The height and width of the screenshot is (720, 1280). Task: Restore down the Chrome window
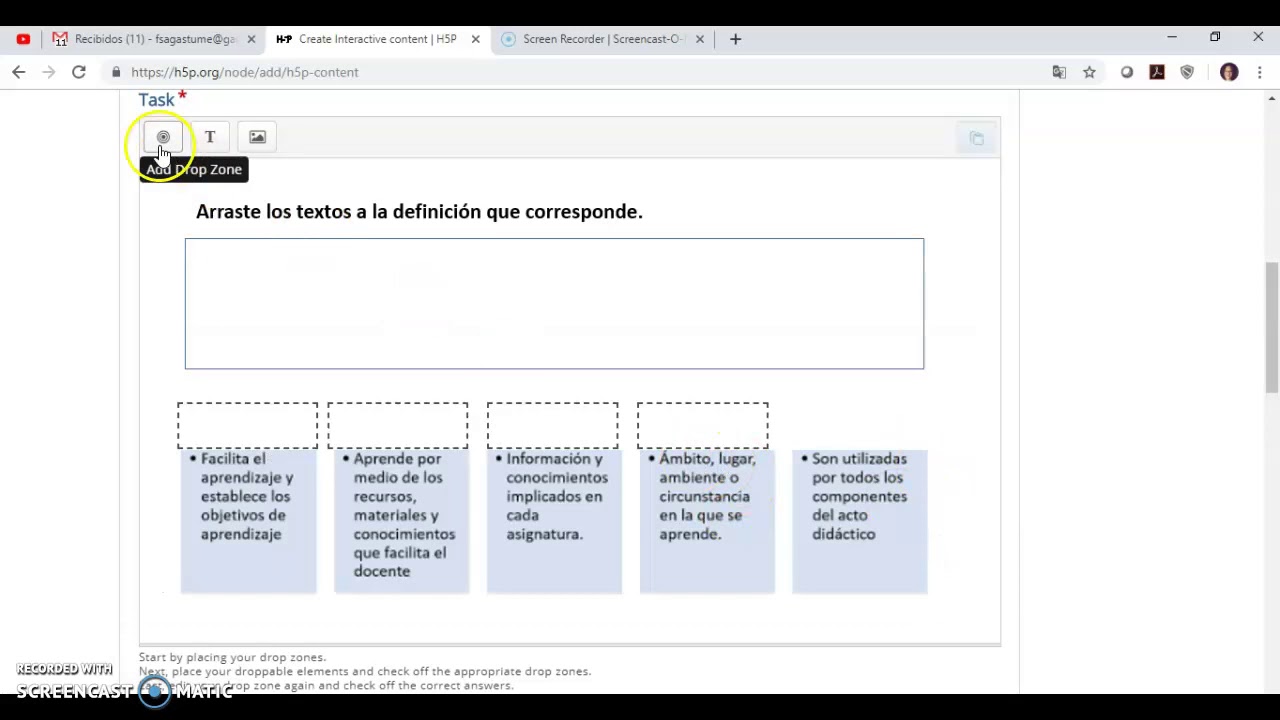(1215, 38)
